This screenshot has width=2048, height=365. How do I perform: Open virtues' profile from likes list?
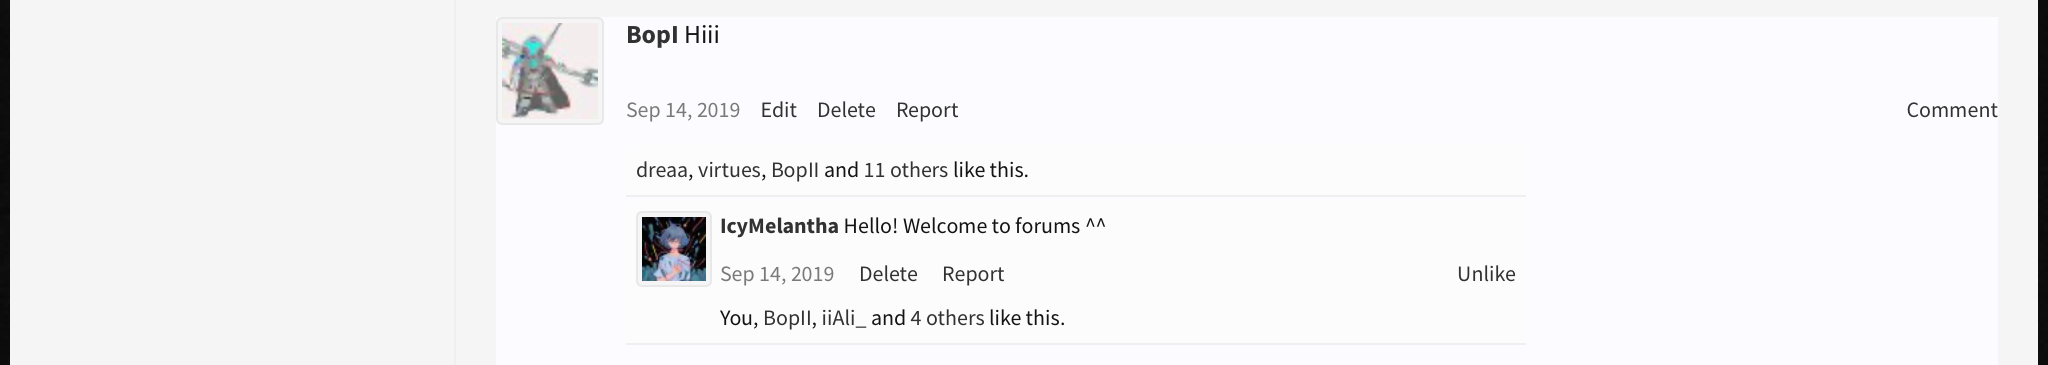pyautogui.click(x=729, y=170)
